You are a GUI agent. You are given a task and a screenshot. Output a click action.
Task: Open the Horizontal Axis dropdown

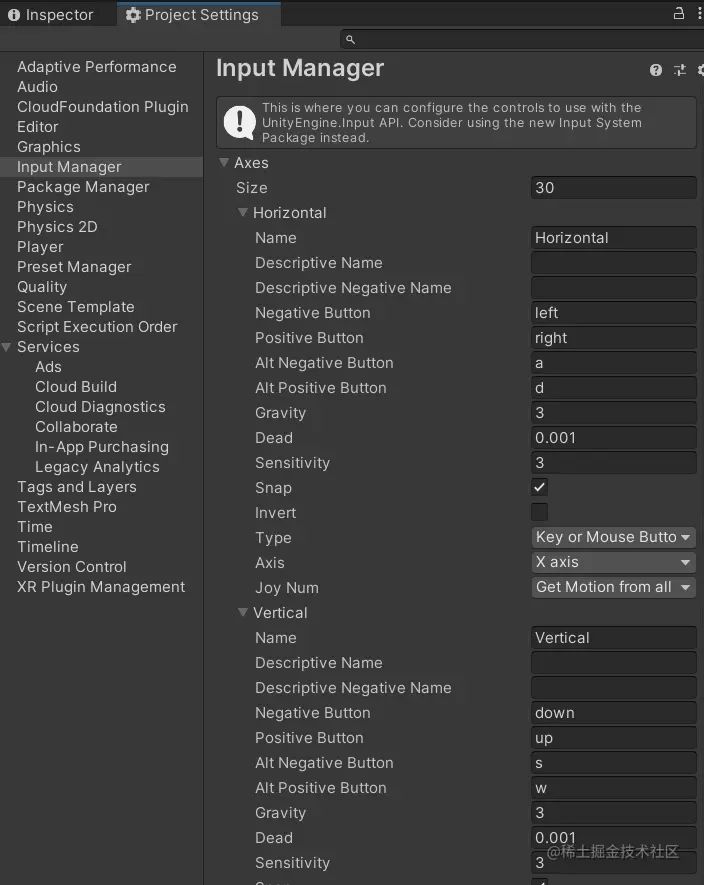pos(613,562)
